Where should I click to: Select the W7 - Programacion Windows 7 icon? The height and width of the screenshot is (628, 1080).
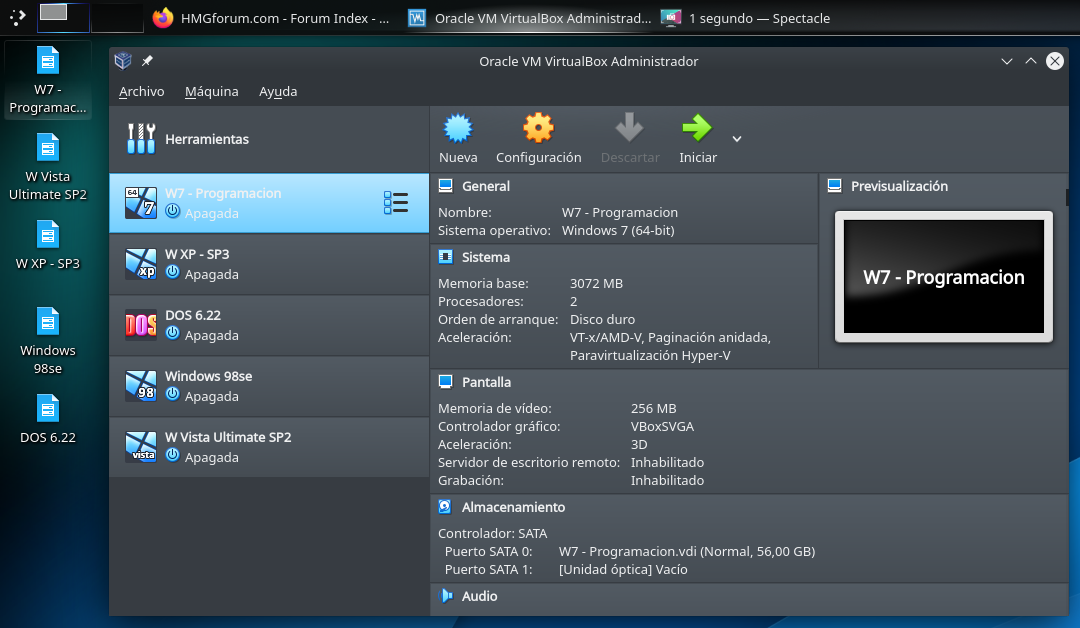coord(141,202)
